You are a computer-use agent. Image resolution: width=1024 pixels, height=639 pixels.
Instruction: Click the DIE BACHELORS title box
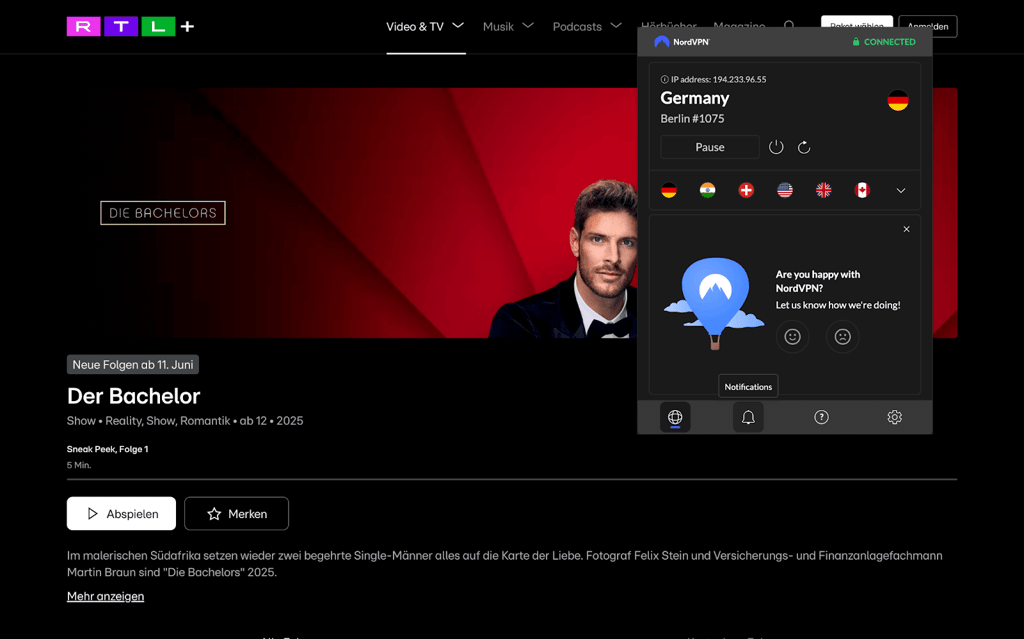tap(163, 213)
